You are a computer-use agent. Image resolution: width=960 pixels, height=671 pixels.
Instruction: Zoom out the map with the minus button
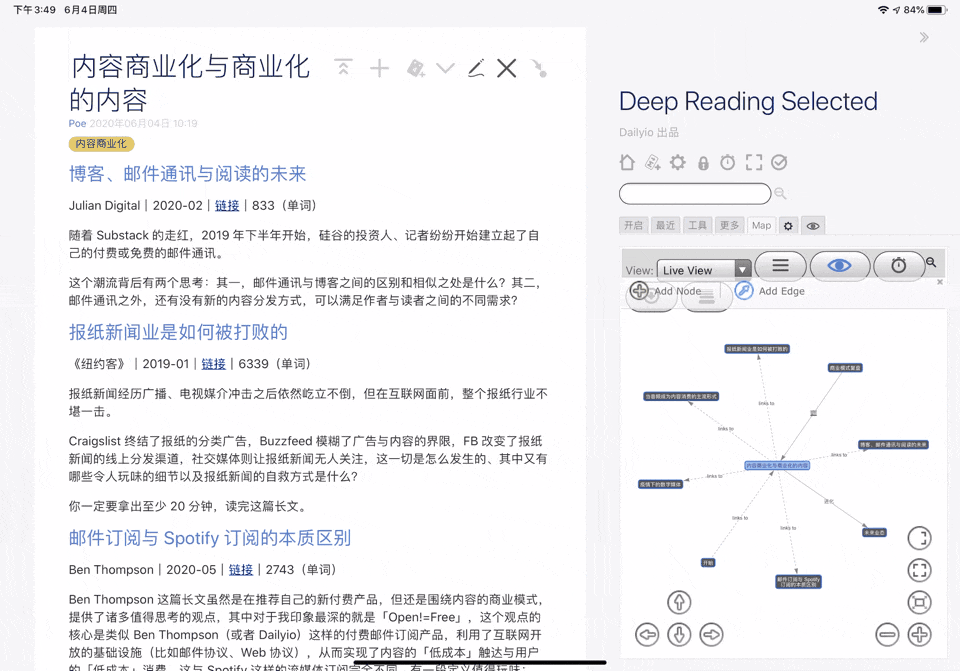pos(887,635)
